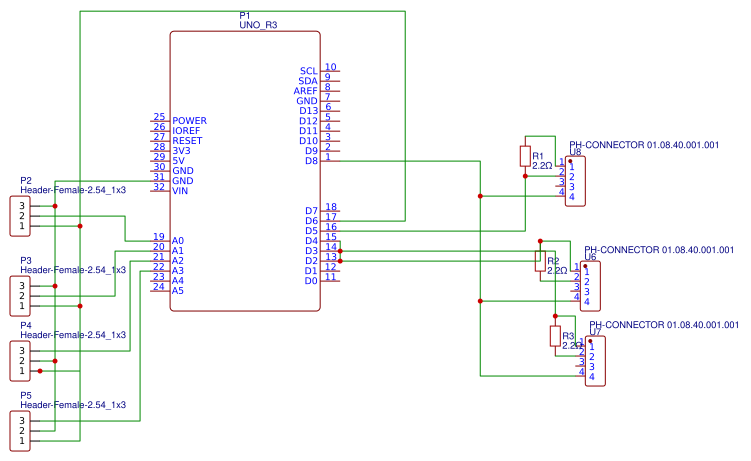The height and width of the screenshot is (461, 751).
Task: Click the P2 reference designator text
Action: tap(26, 180)
